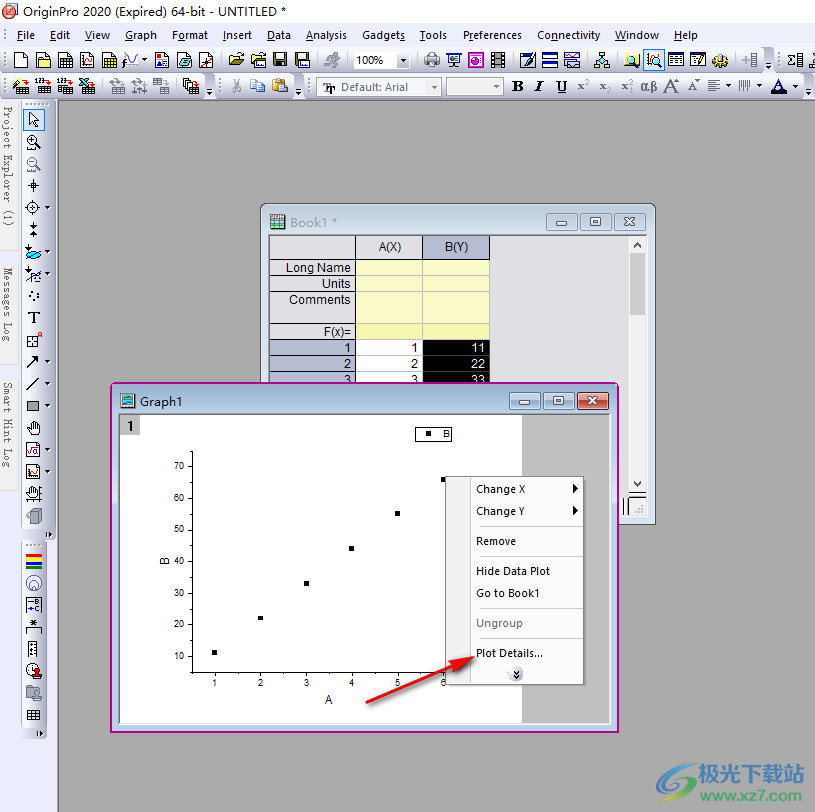The image size is (815, 812).
Task: Activate the Zoom In tool
Action: pyautogui.click(x=34, y=142)
